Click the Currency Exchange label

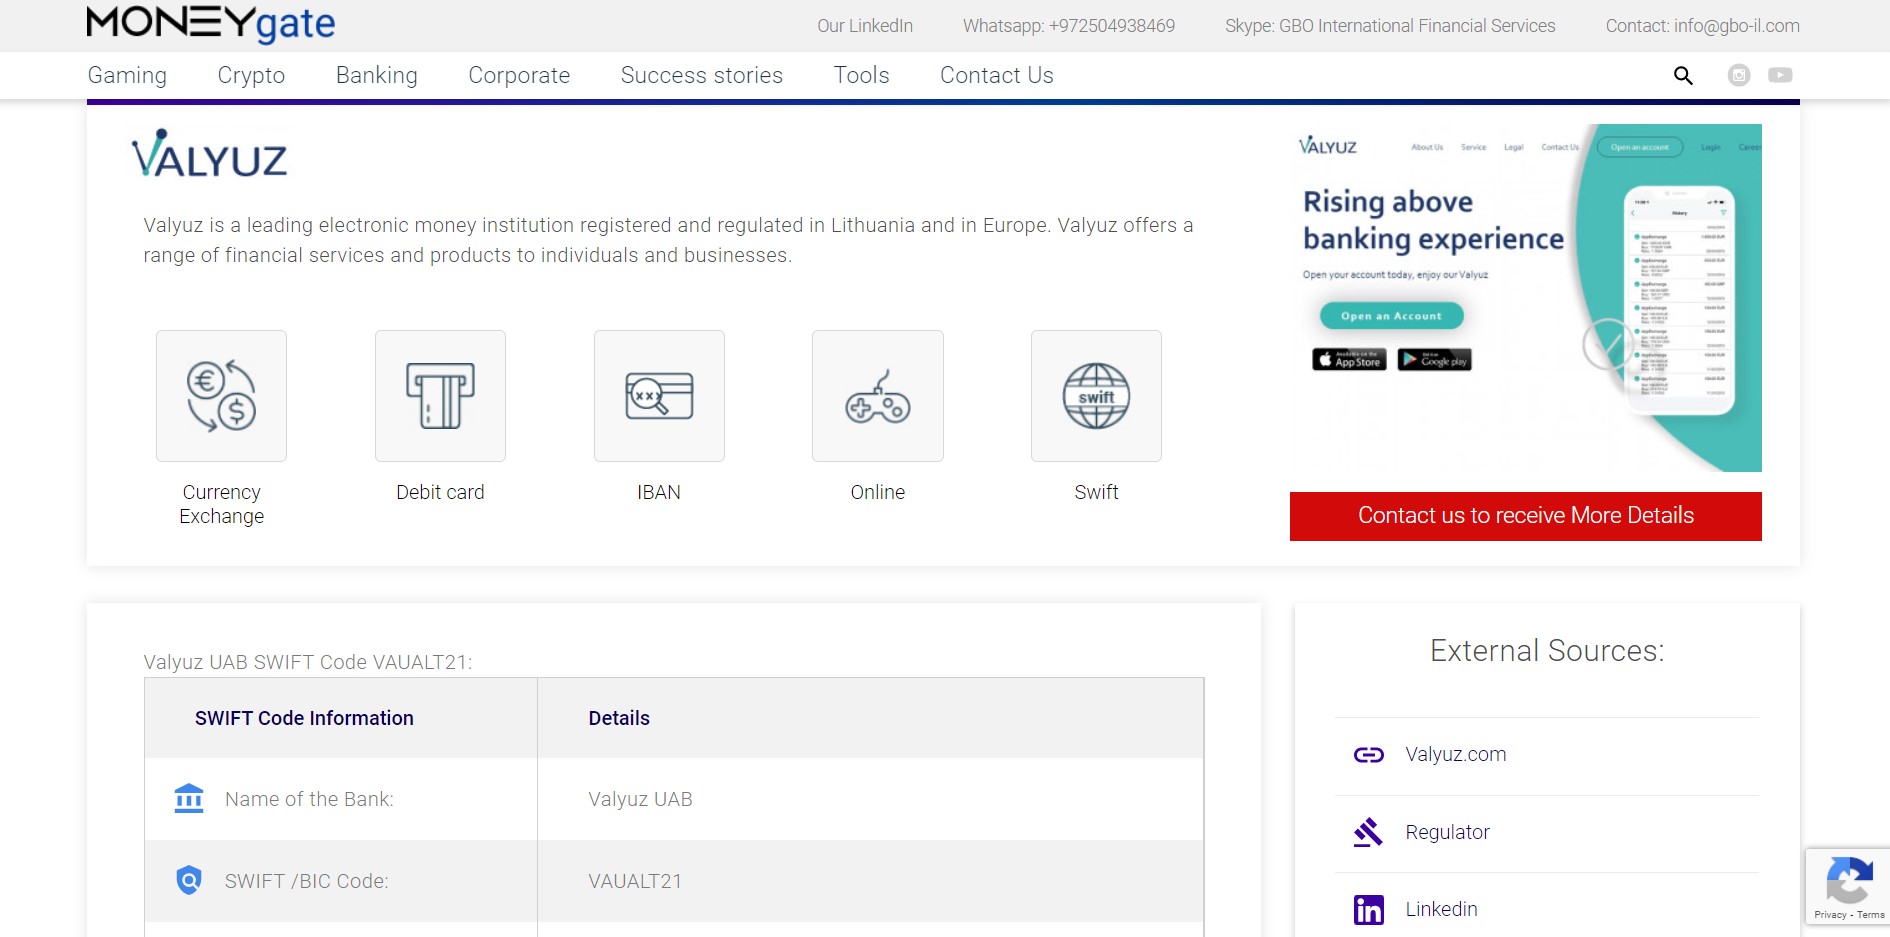222,504
